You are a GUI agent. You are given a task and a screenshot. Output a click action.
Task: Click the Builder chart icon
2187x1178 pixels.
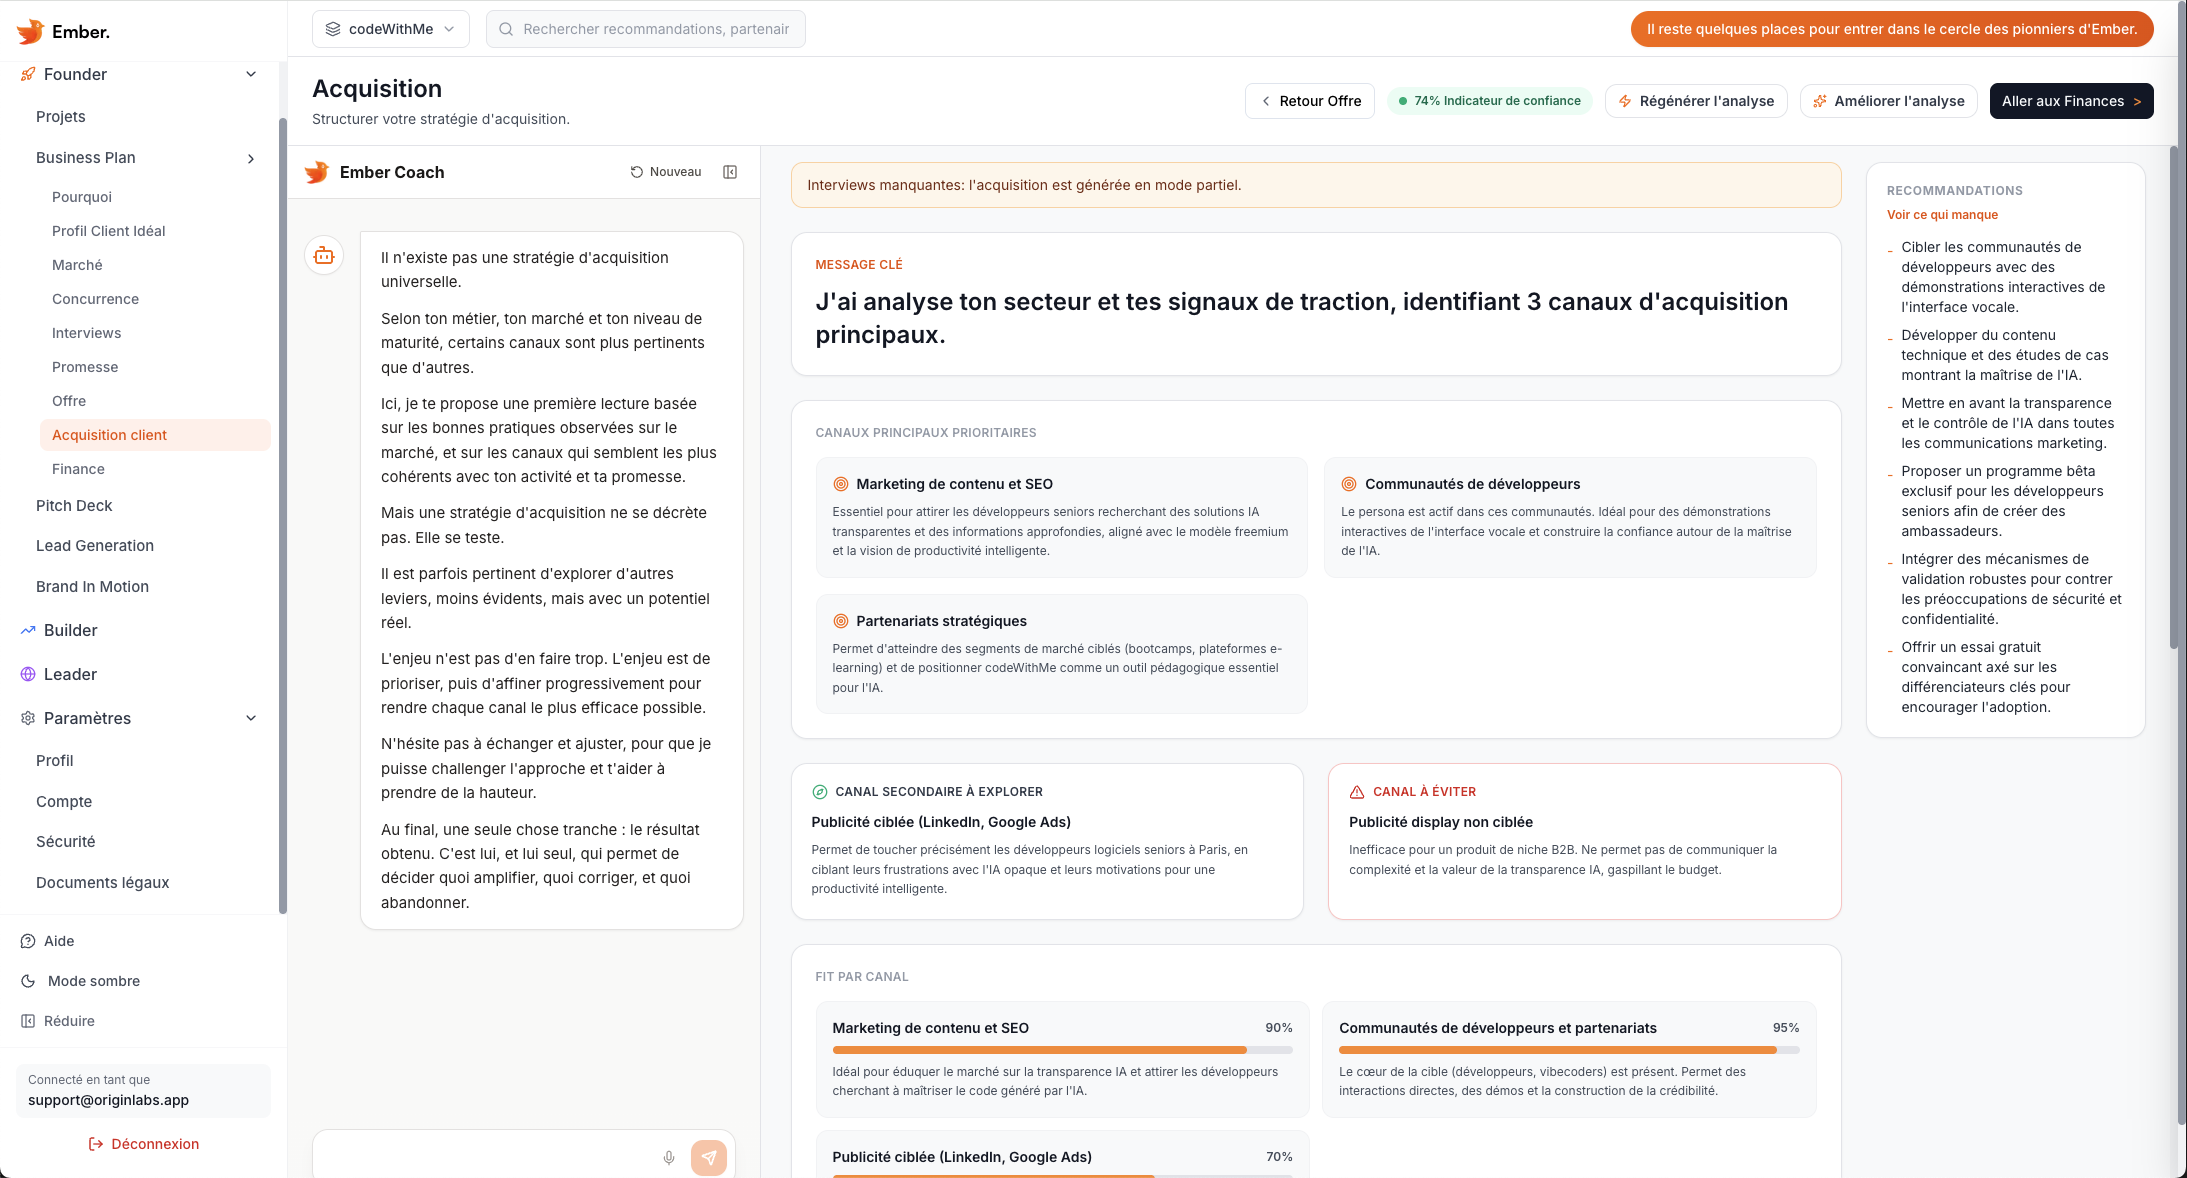(26, 630)
